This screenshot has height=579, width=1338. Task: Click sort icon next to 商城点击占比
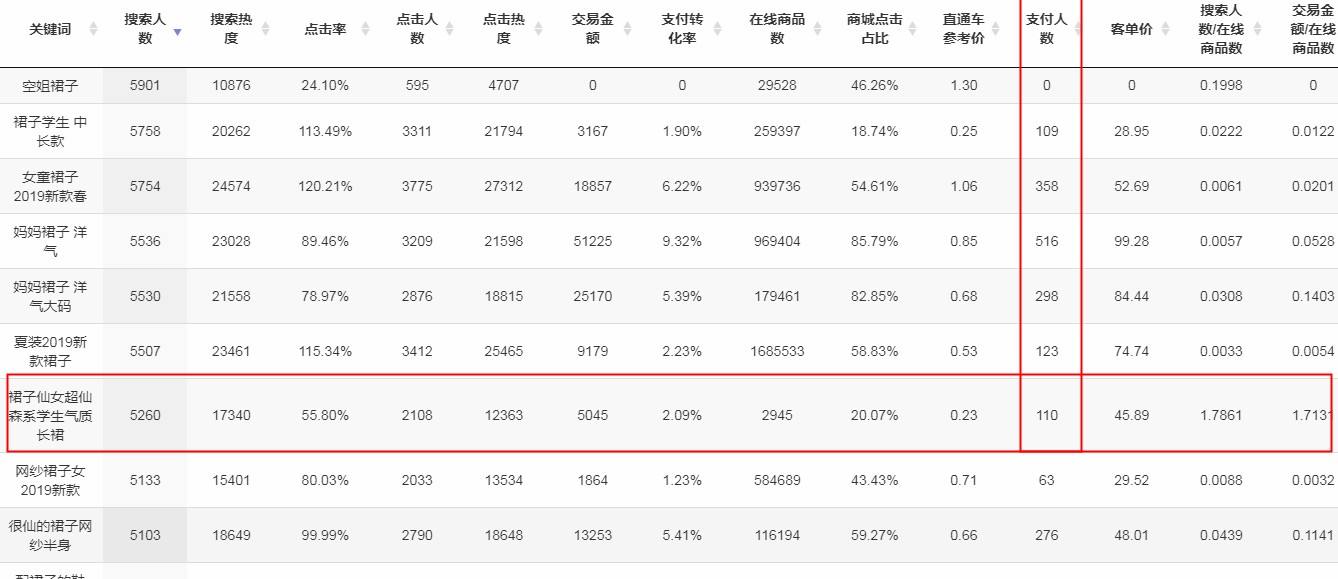912,29
